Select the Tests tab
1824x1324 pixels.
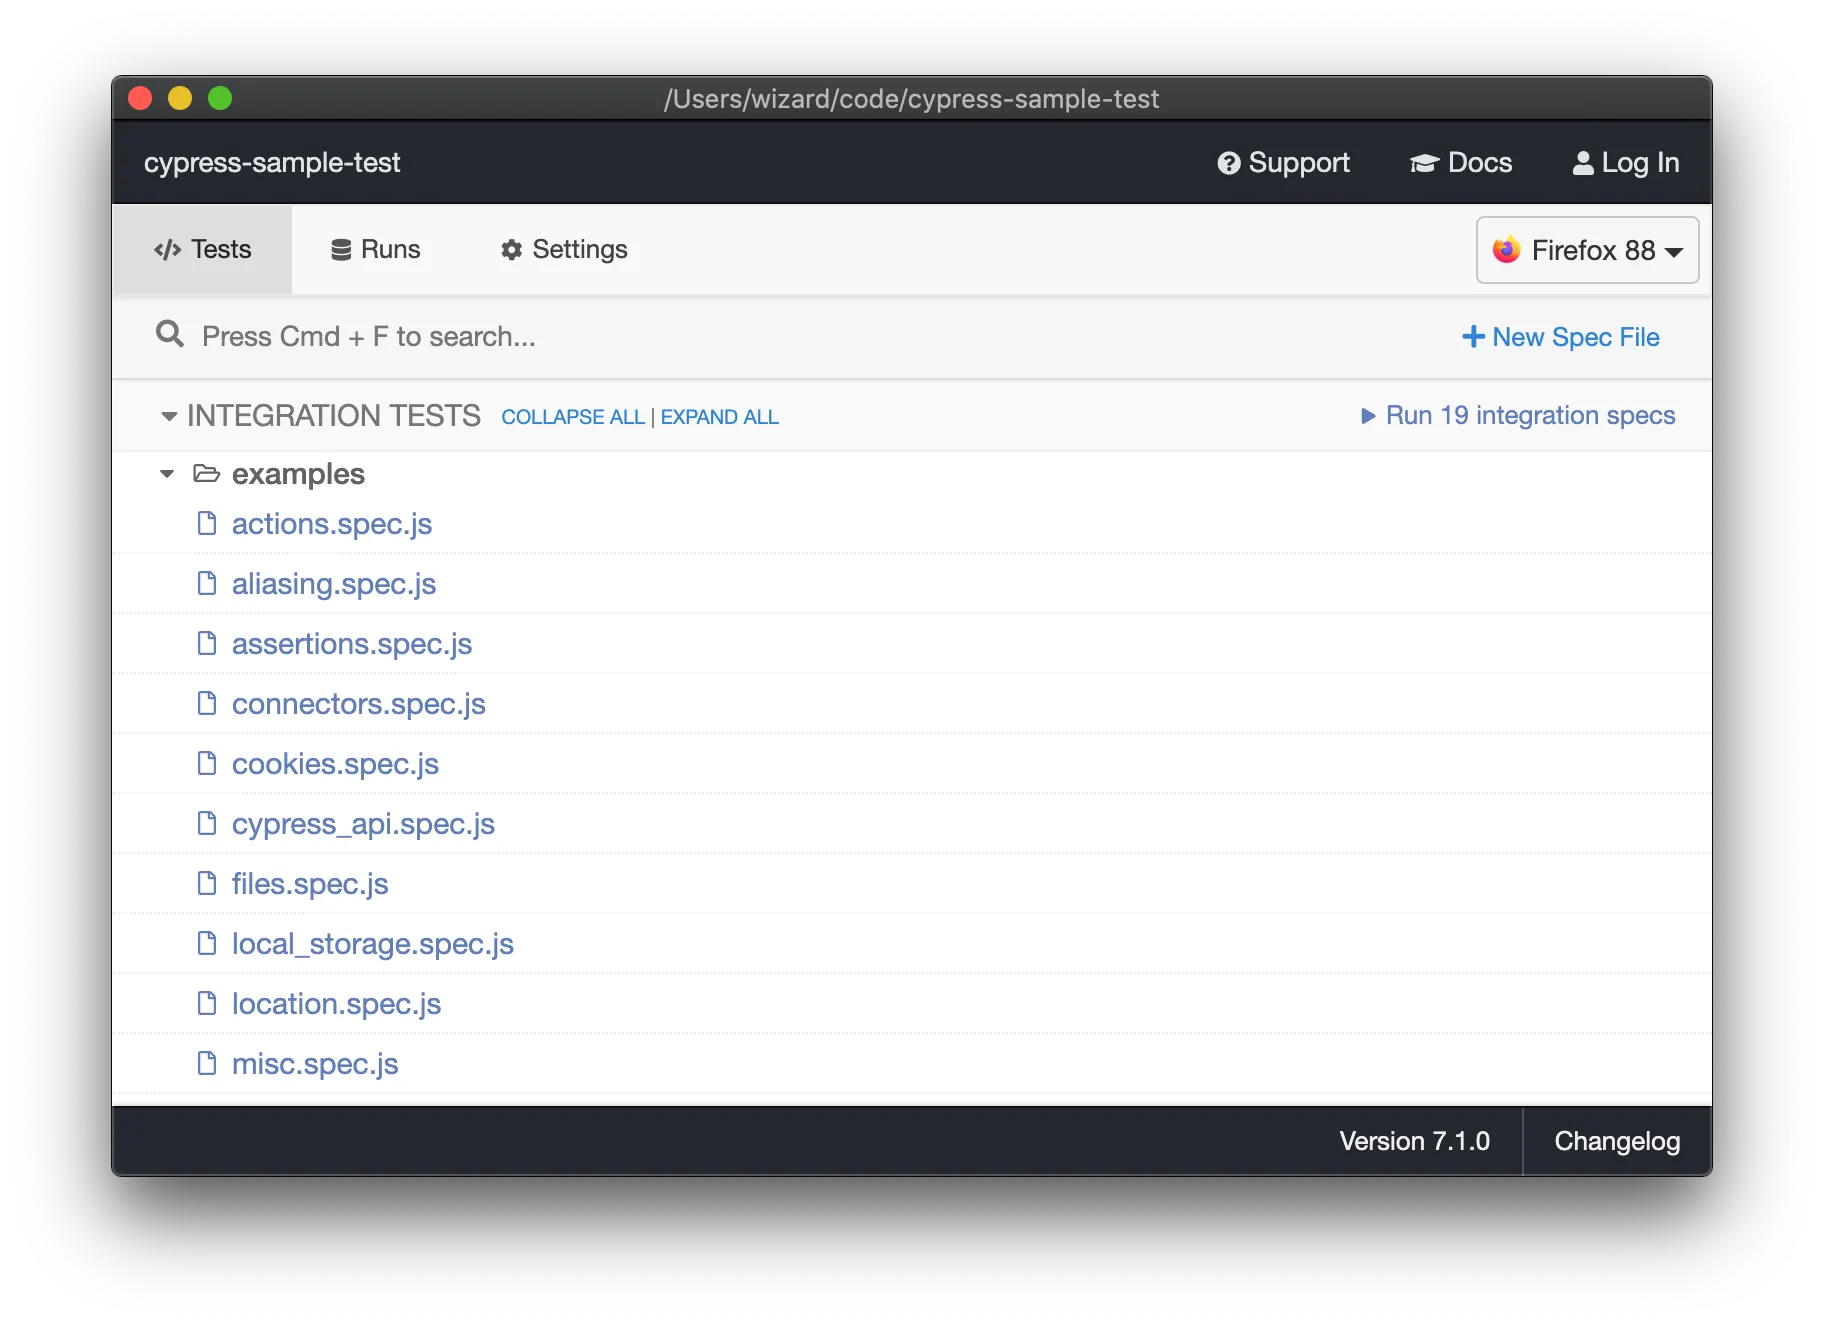click(203, 250)
